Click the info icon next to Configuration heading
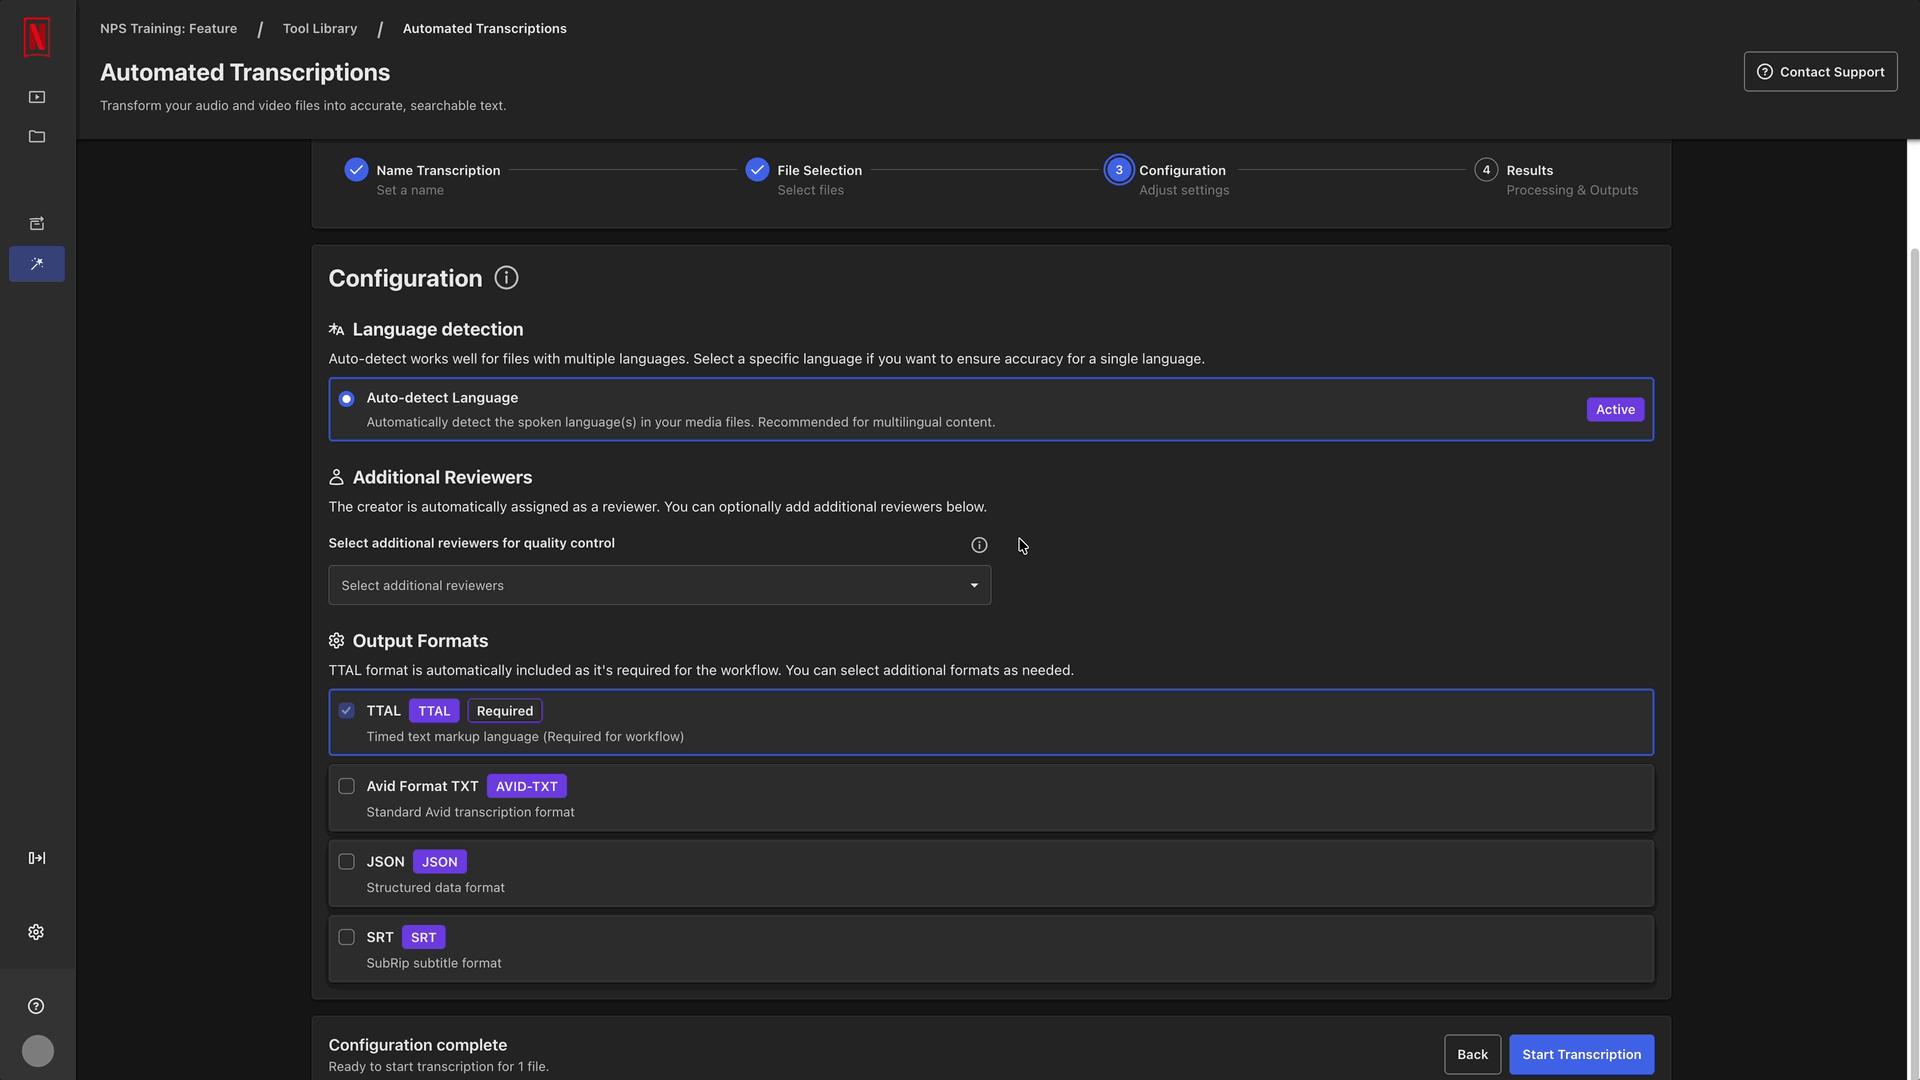 pos(506,278)
